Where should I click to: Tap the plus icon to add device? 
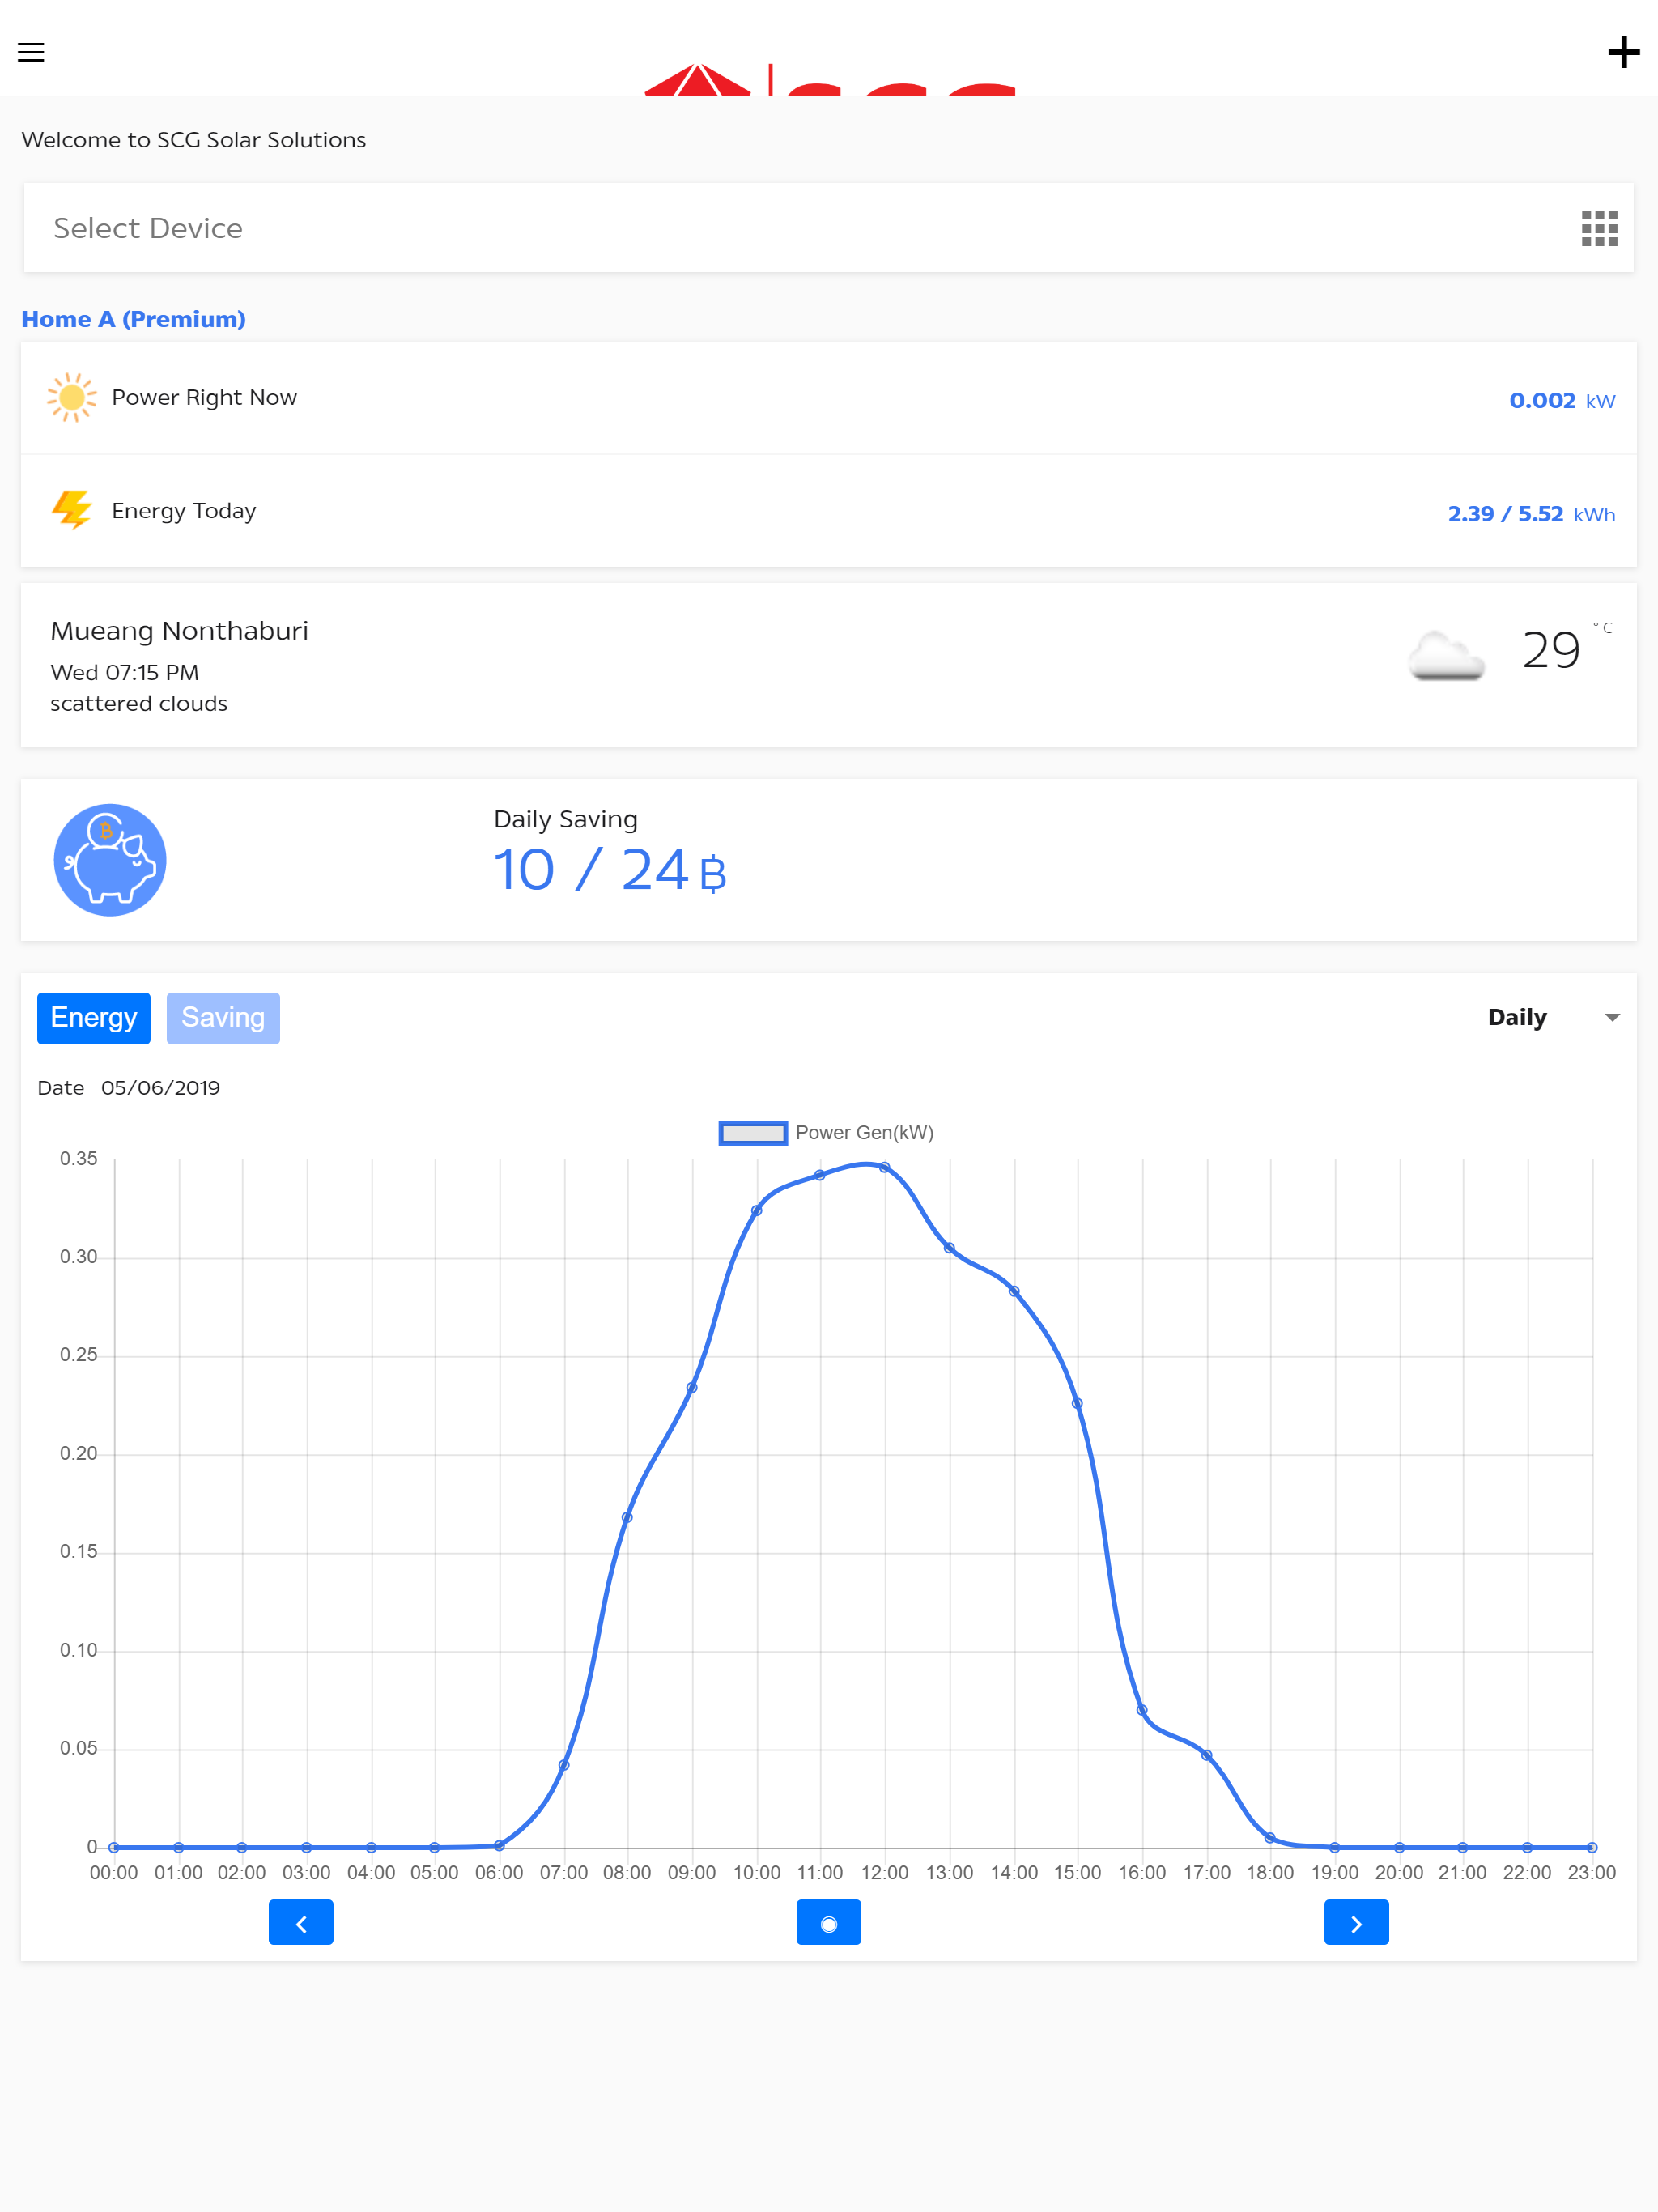pos(1623,52)
